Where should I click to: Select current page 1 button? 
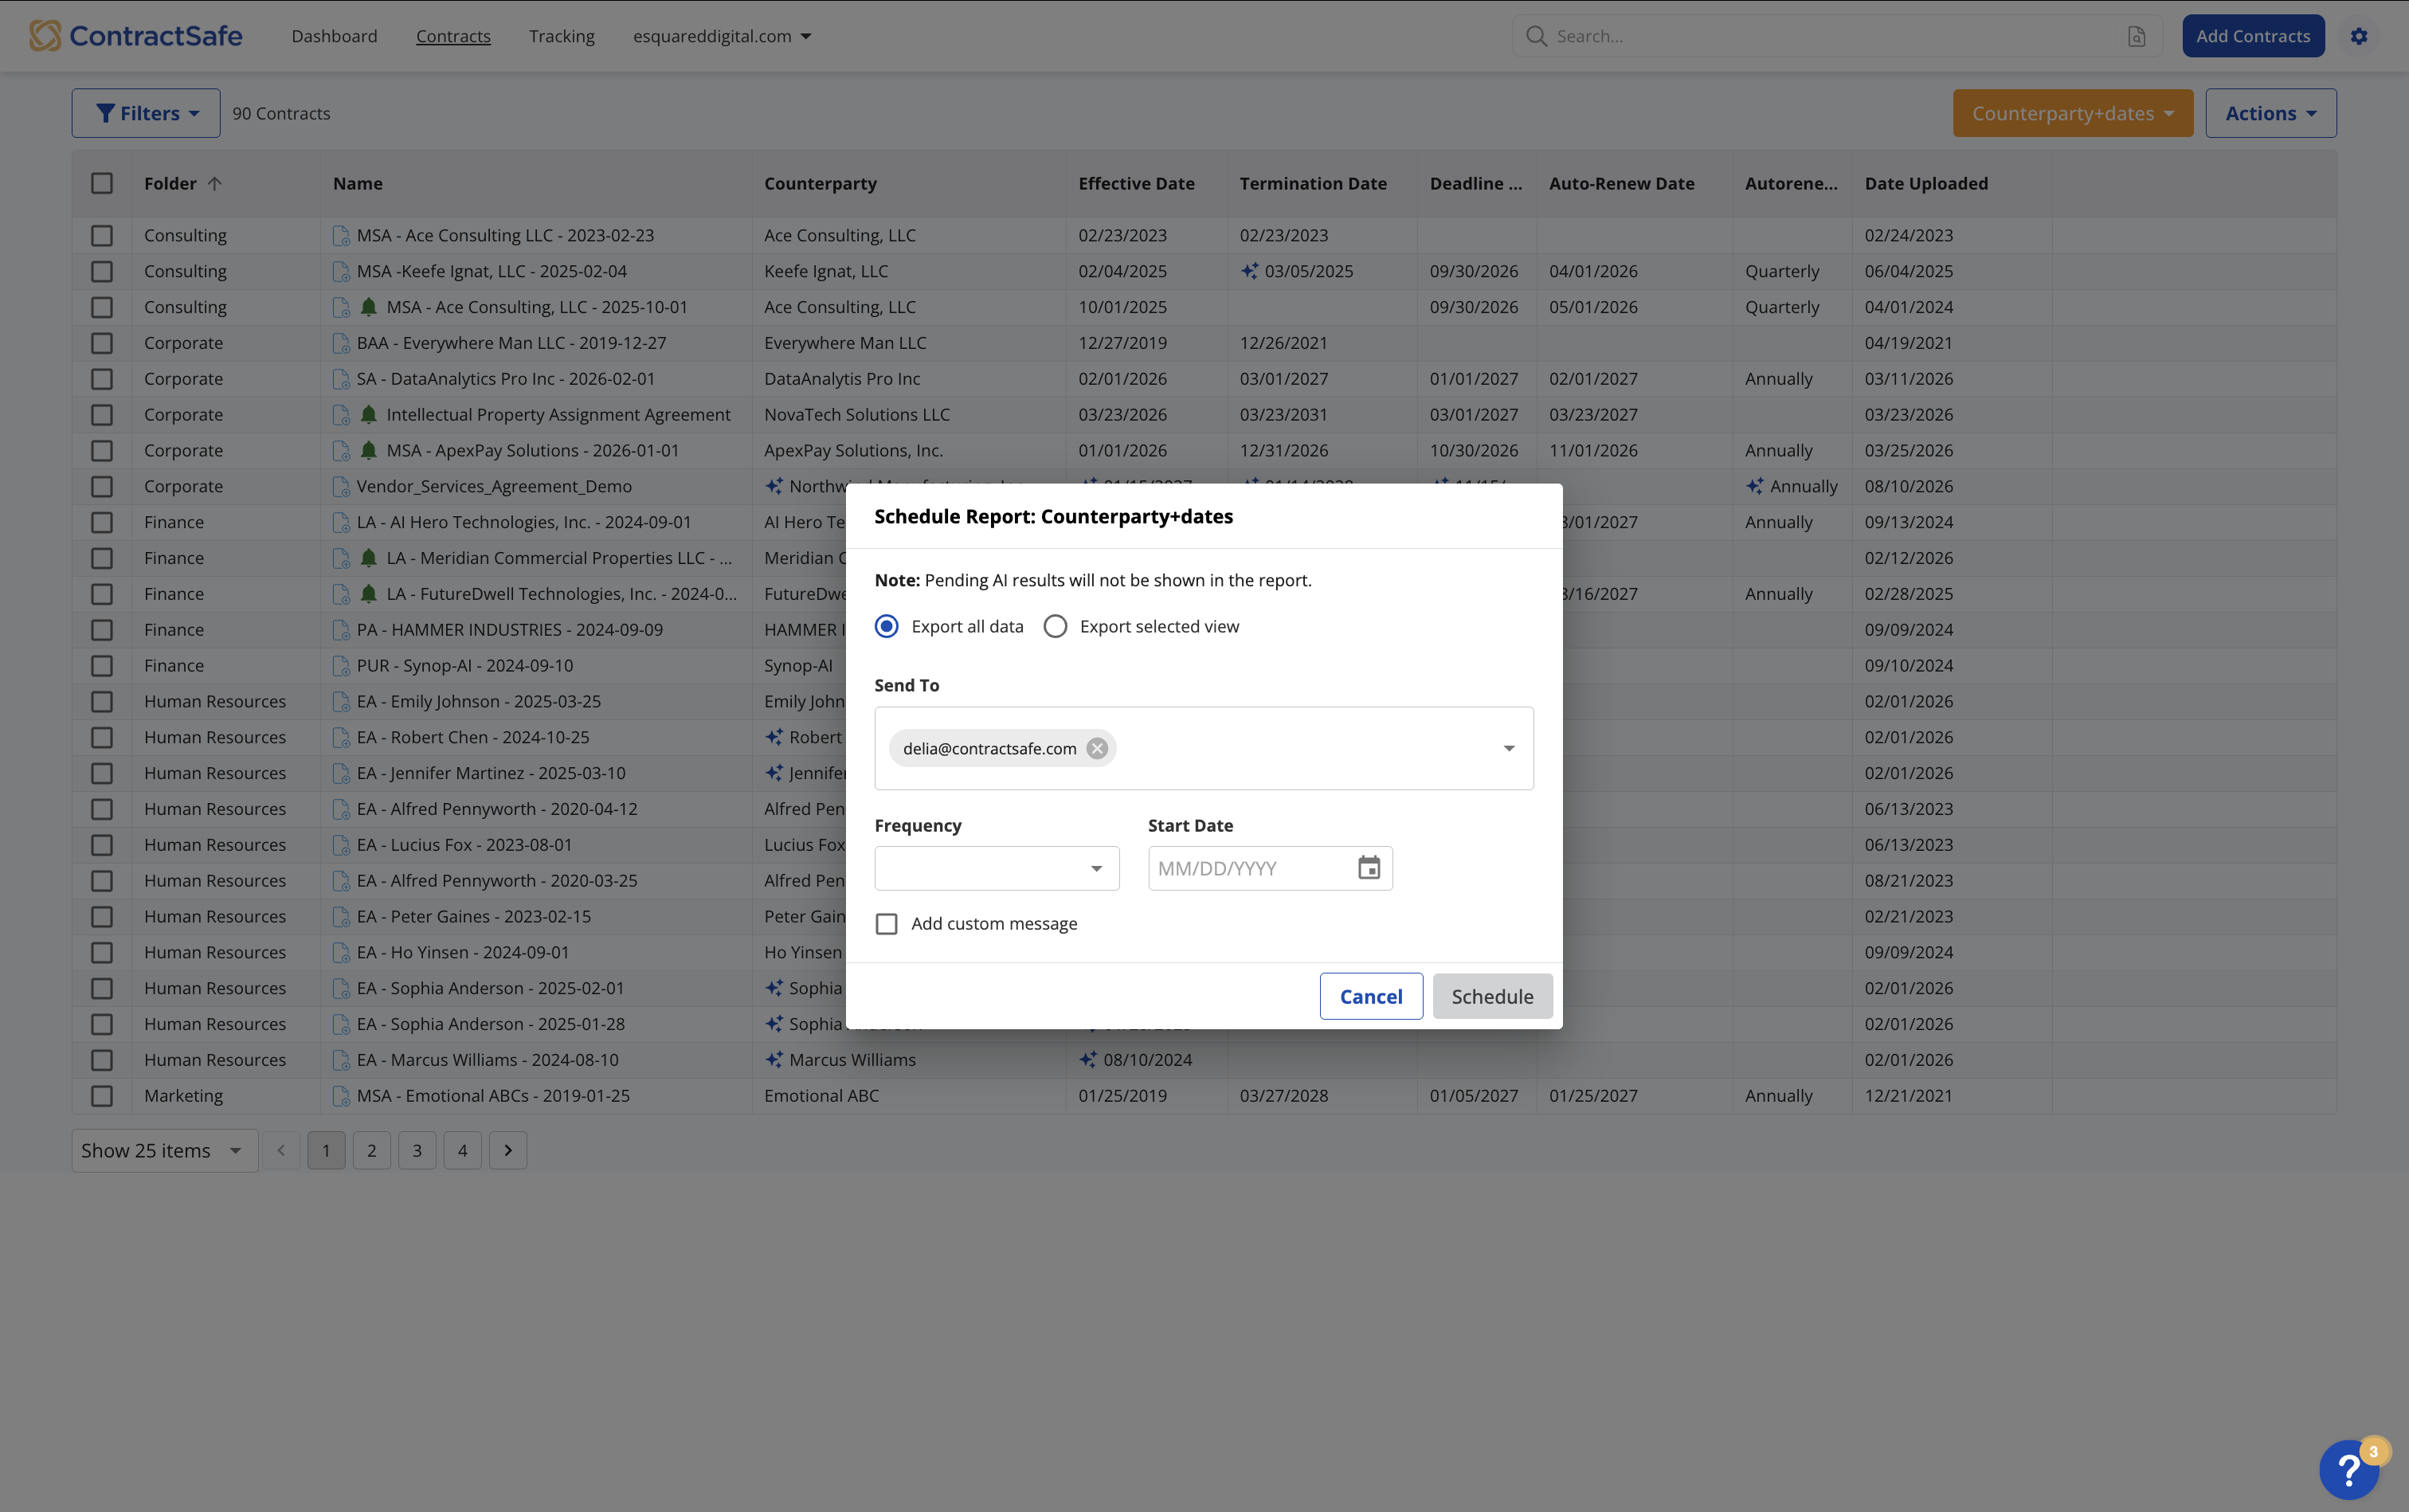[x=326, y=1150]
